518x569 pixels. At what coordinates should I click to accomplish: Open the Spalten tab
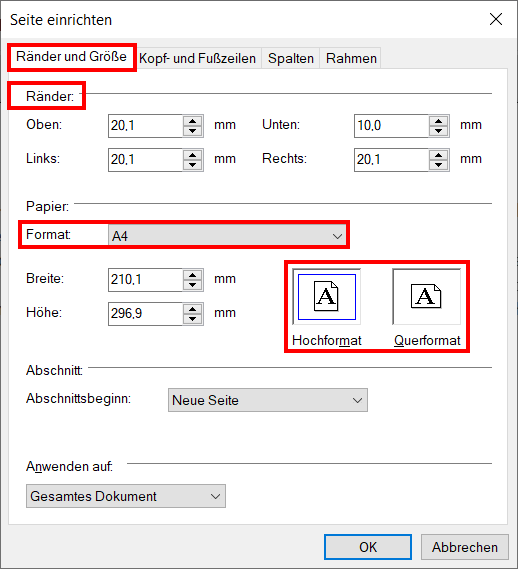coord(291,58)
